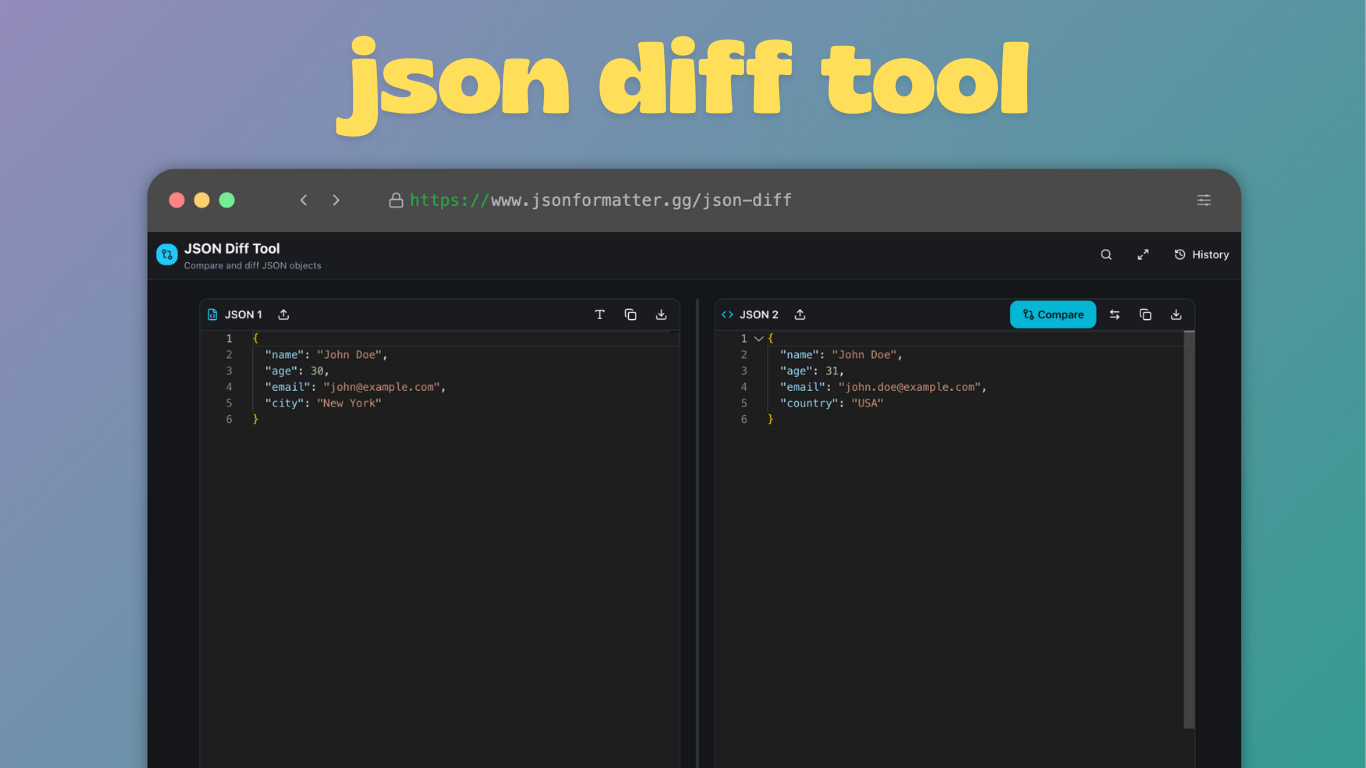Screen dimensions: 1366x768
Task: Click the format text icon in JSON 1
Action: [600, 315]
